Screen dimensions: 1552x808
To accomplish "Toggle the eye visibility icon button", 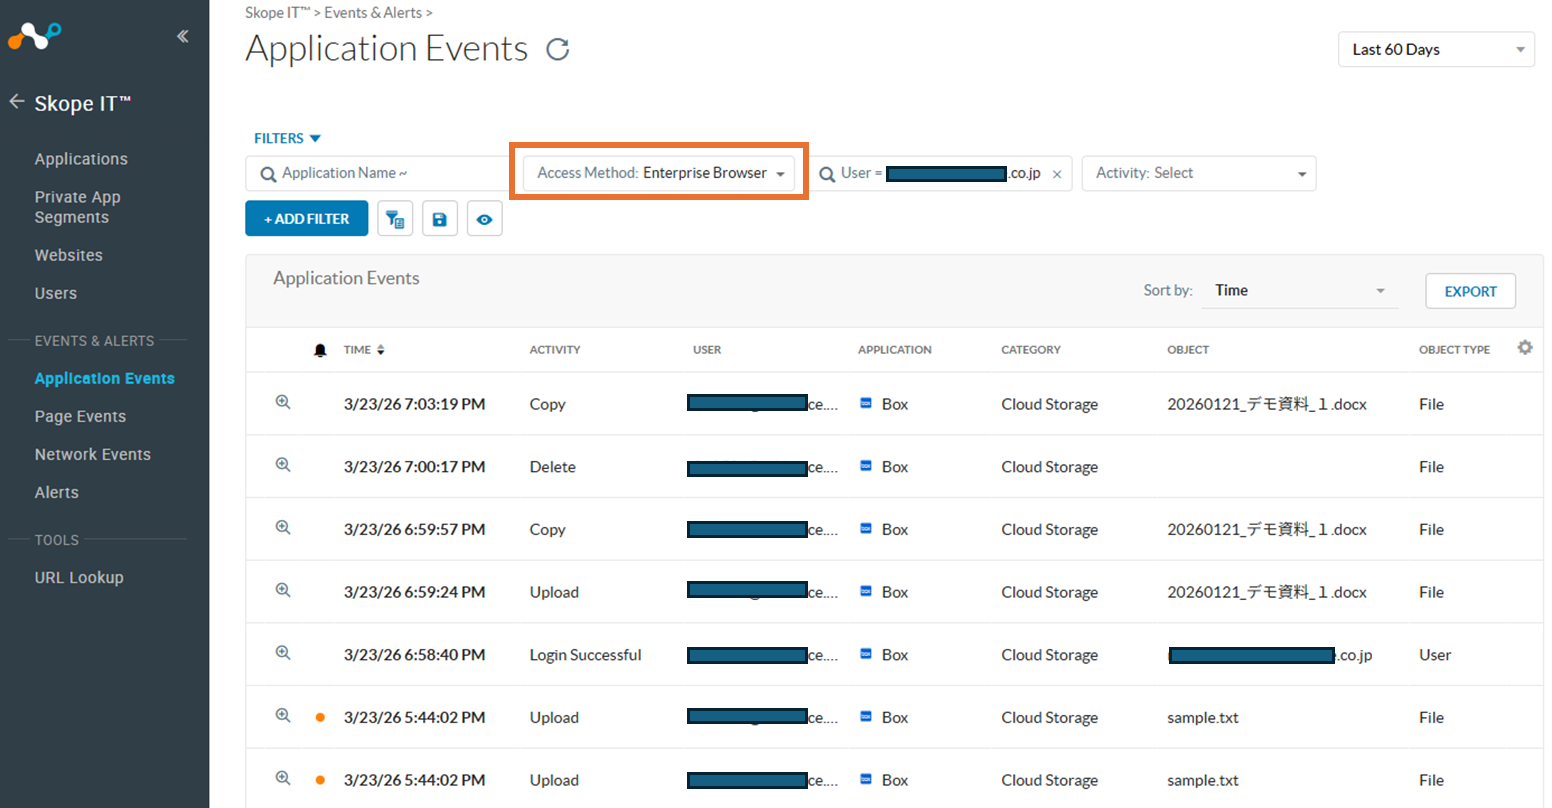I will click(x=485, y=219).
